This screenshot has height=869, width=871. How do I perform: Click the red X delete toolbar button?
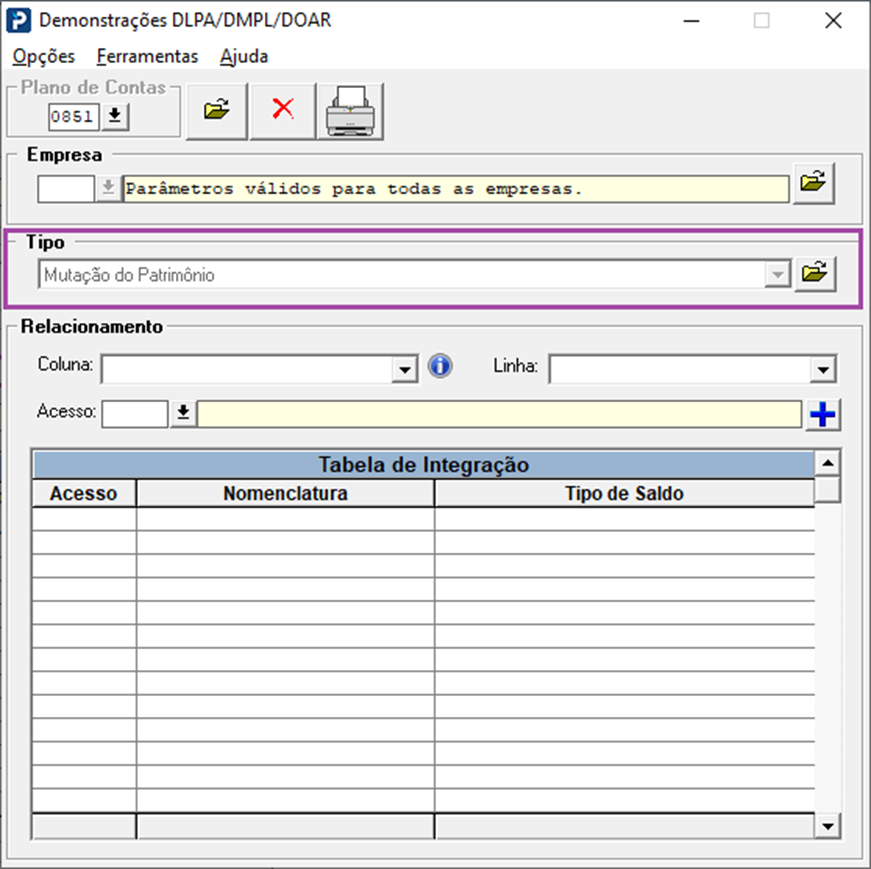(x=283, y=111)
